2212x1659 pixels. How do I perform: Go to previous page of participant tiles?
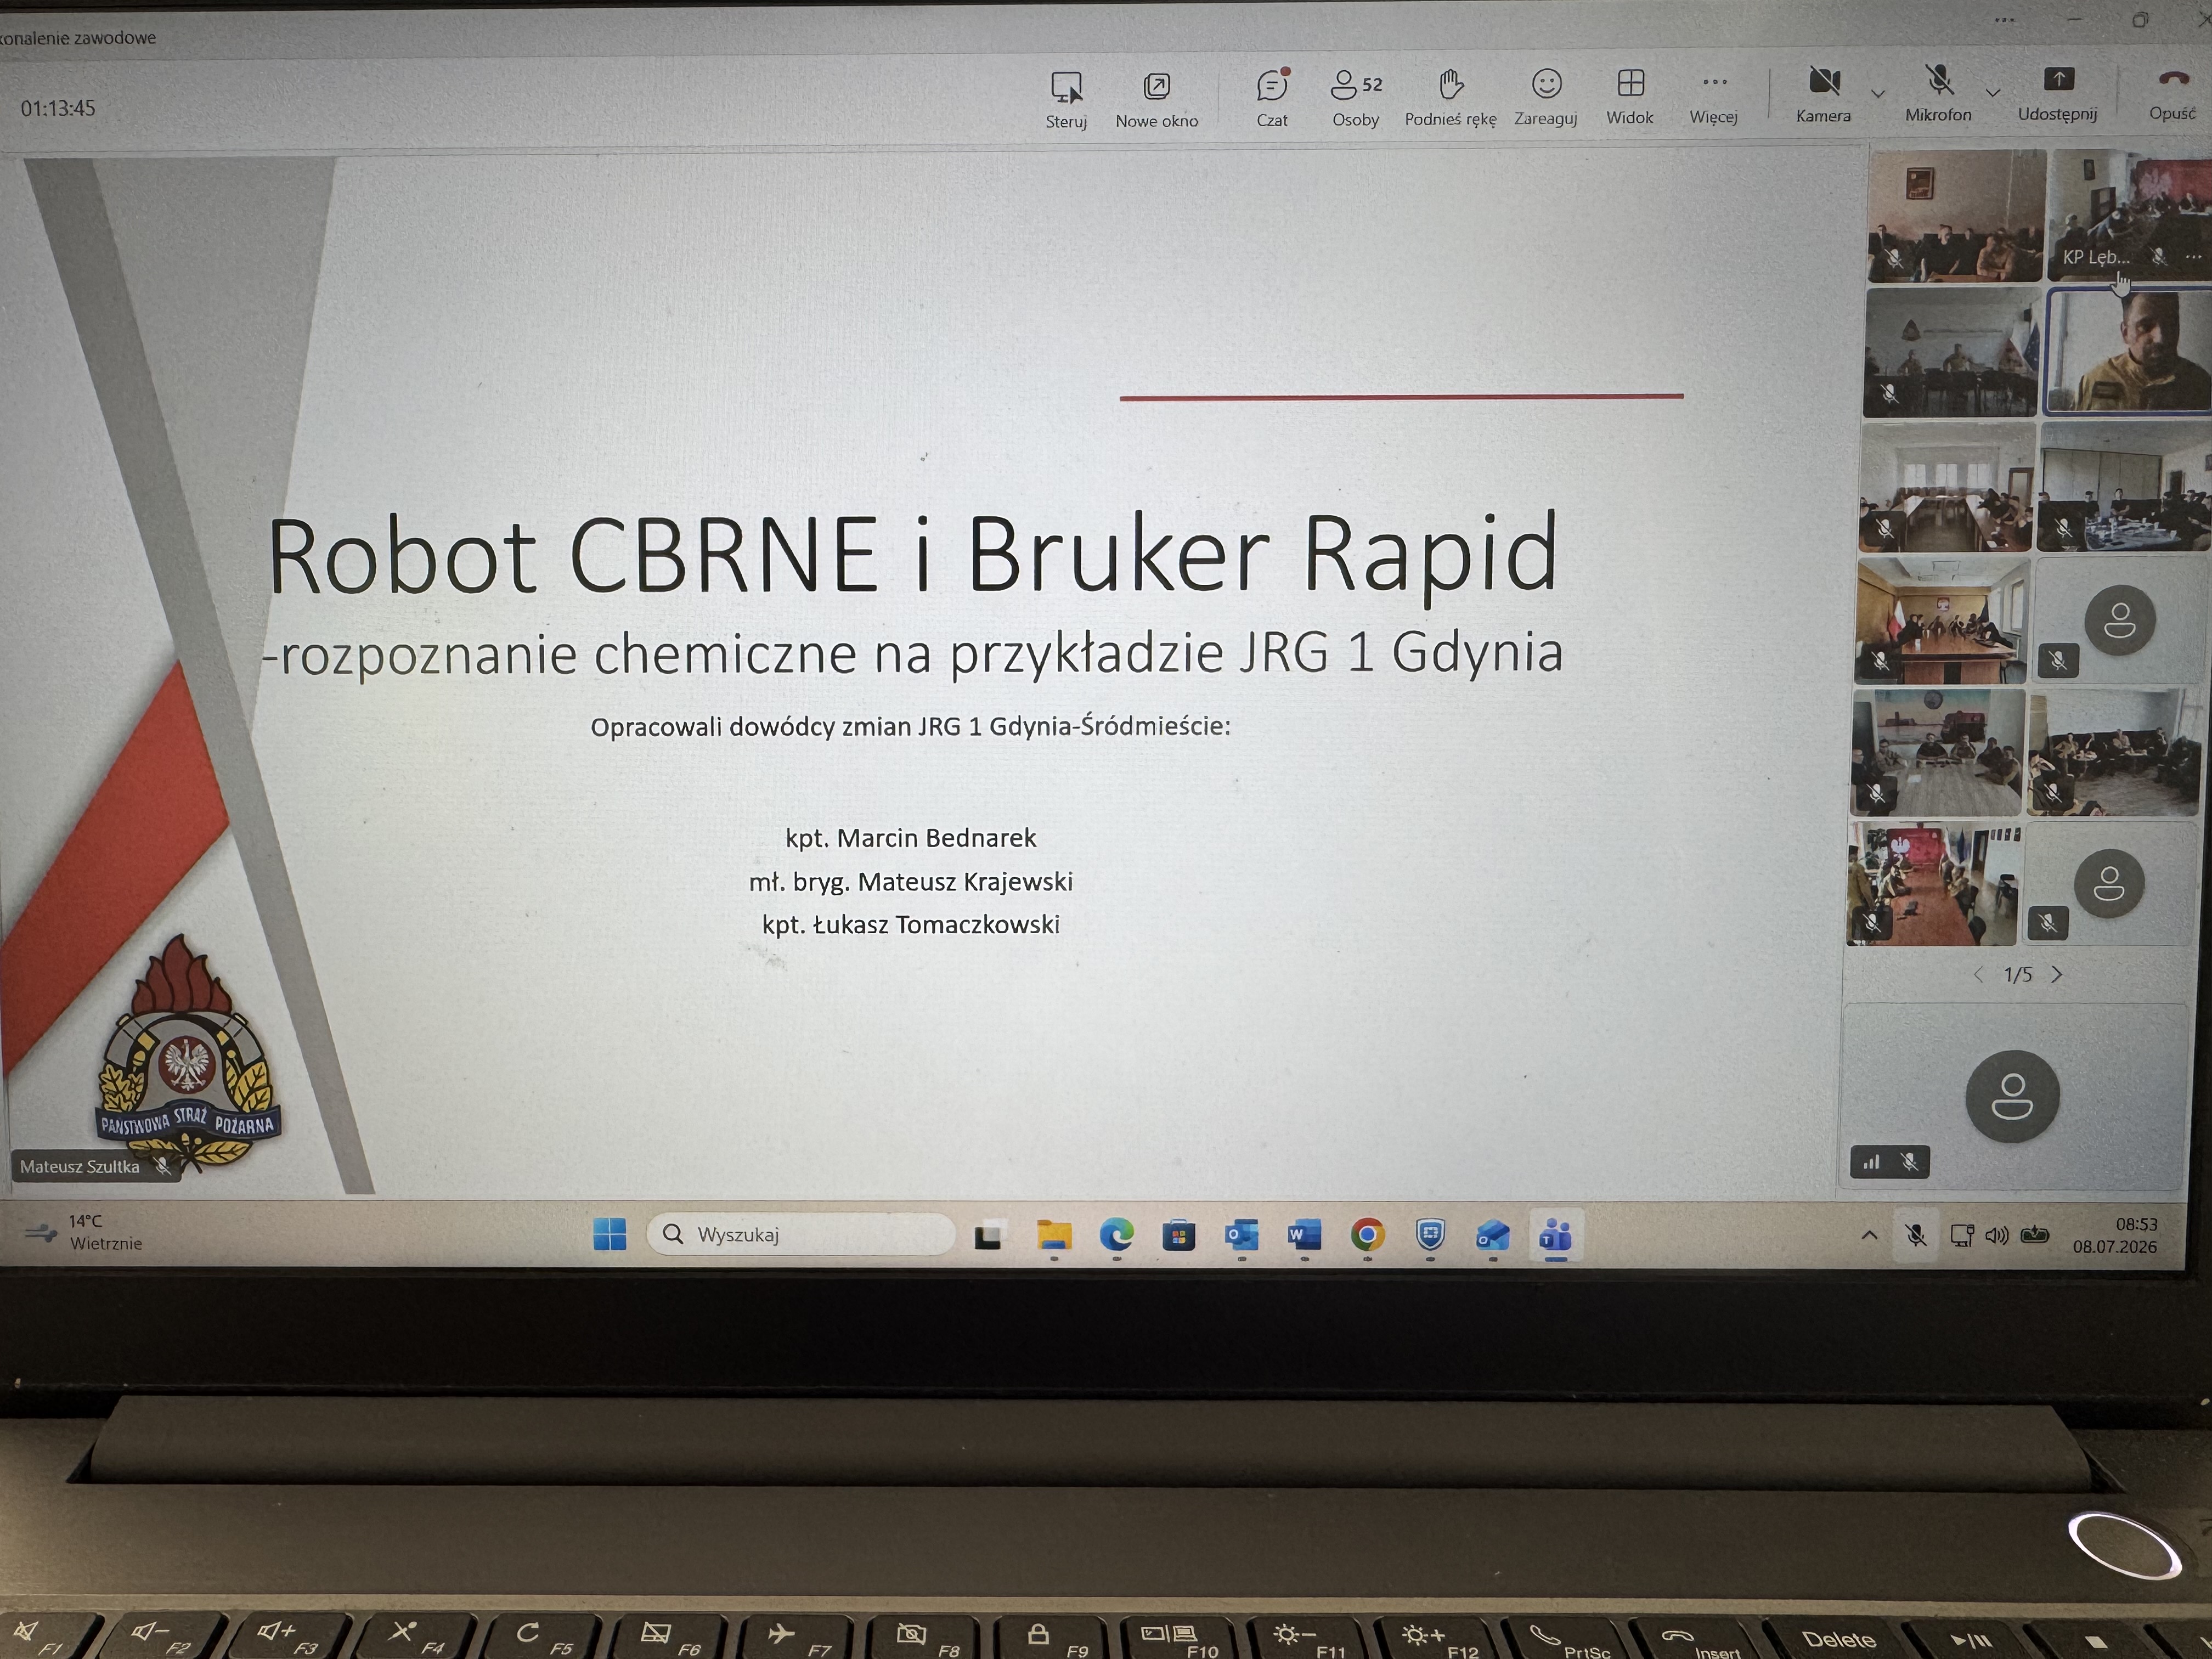pyautogui.click(x=1978, y=975)
